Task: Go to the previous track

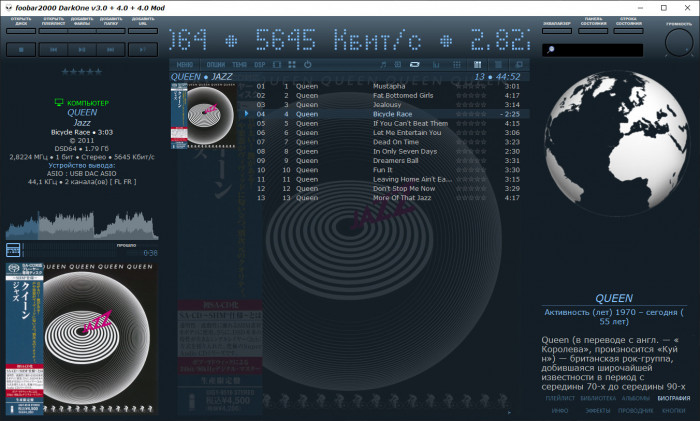Action: (x=53, y=50)
